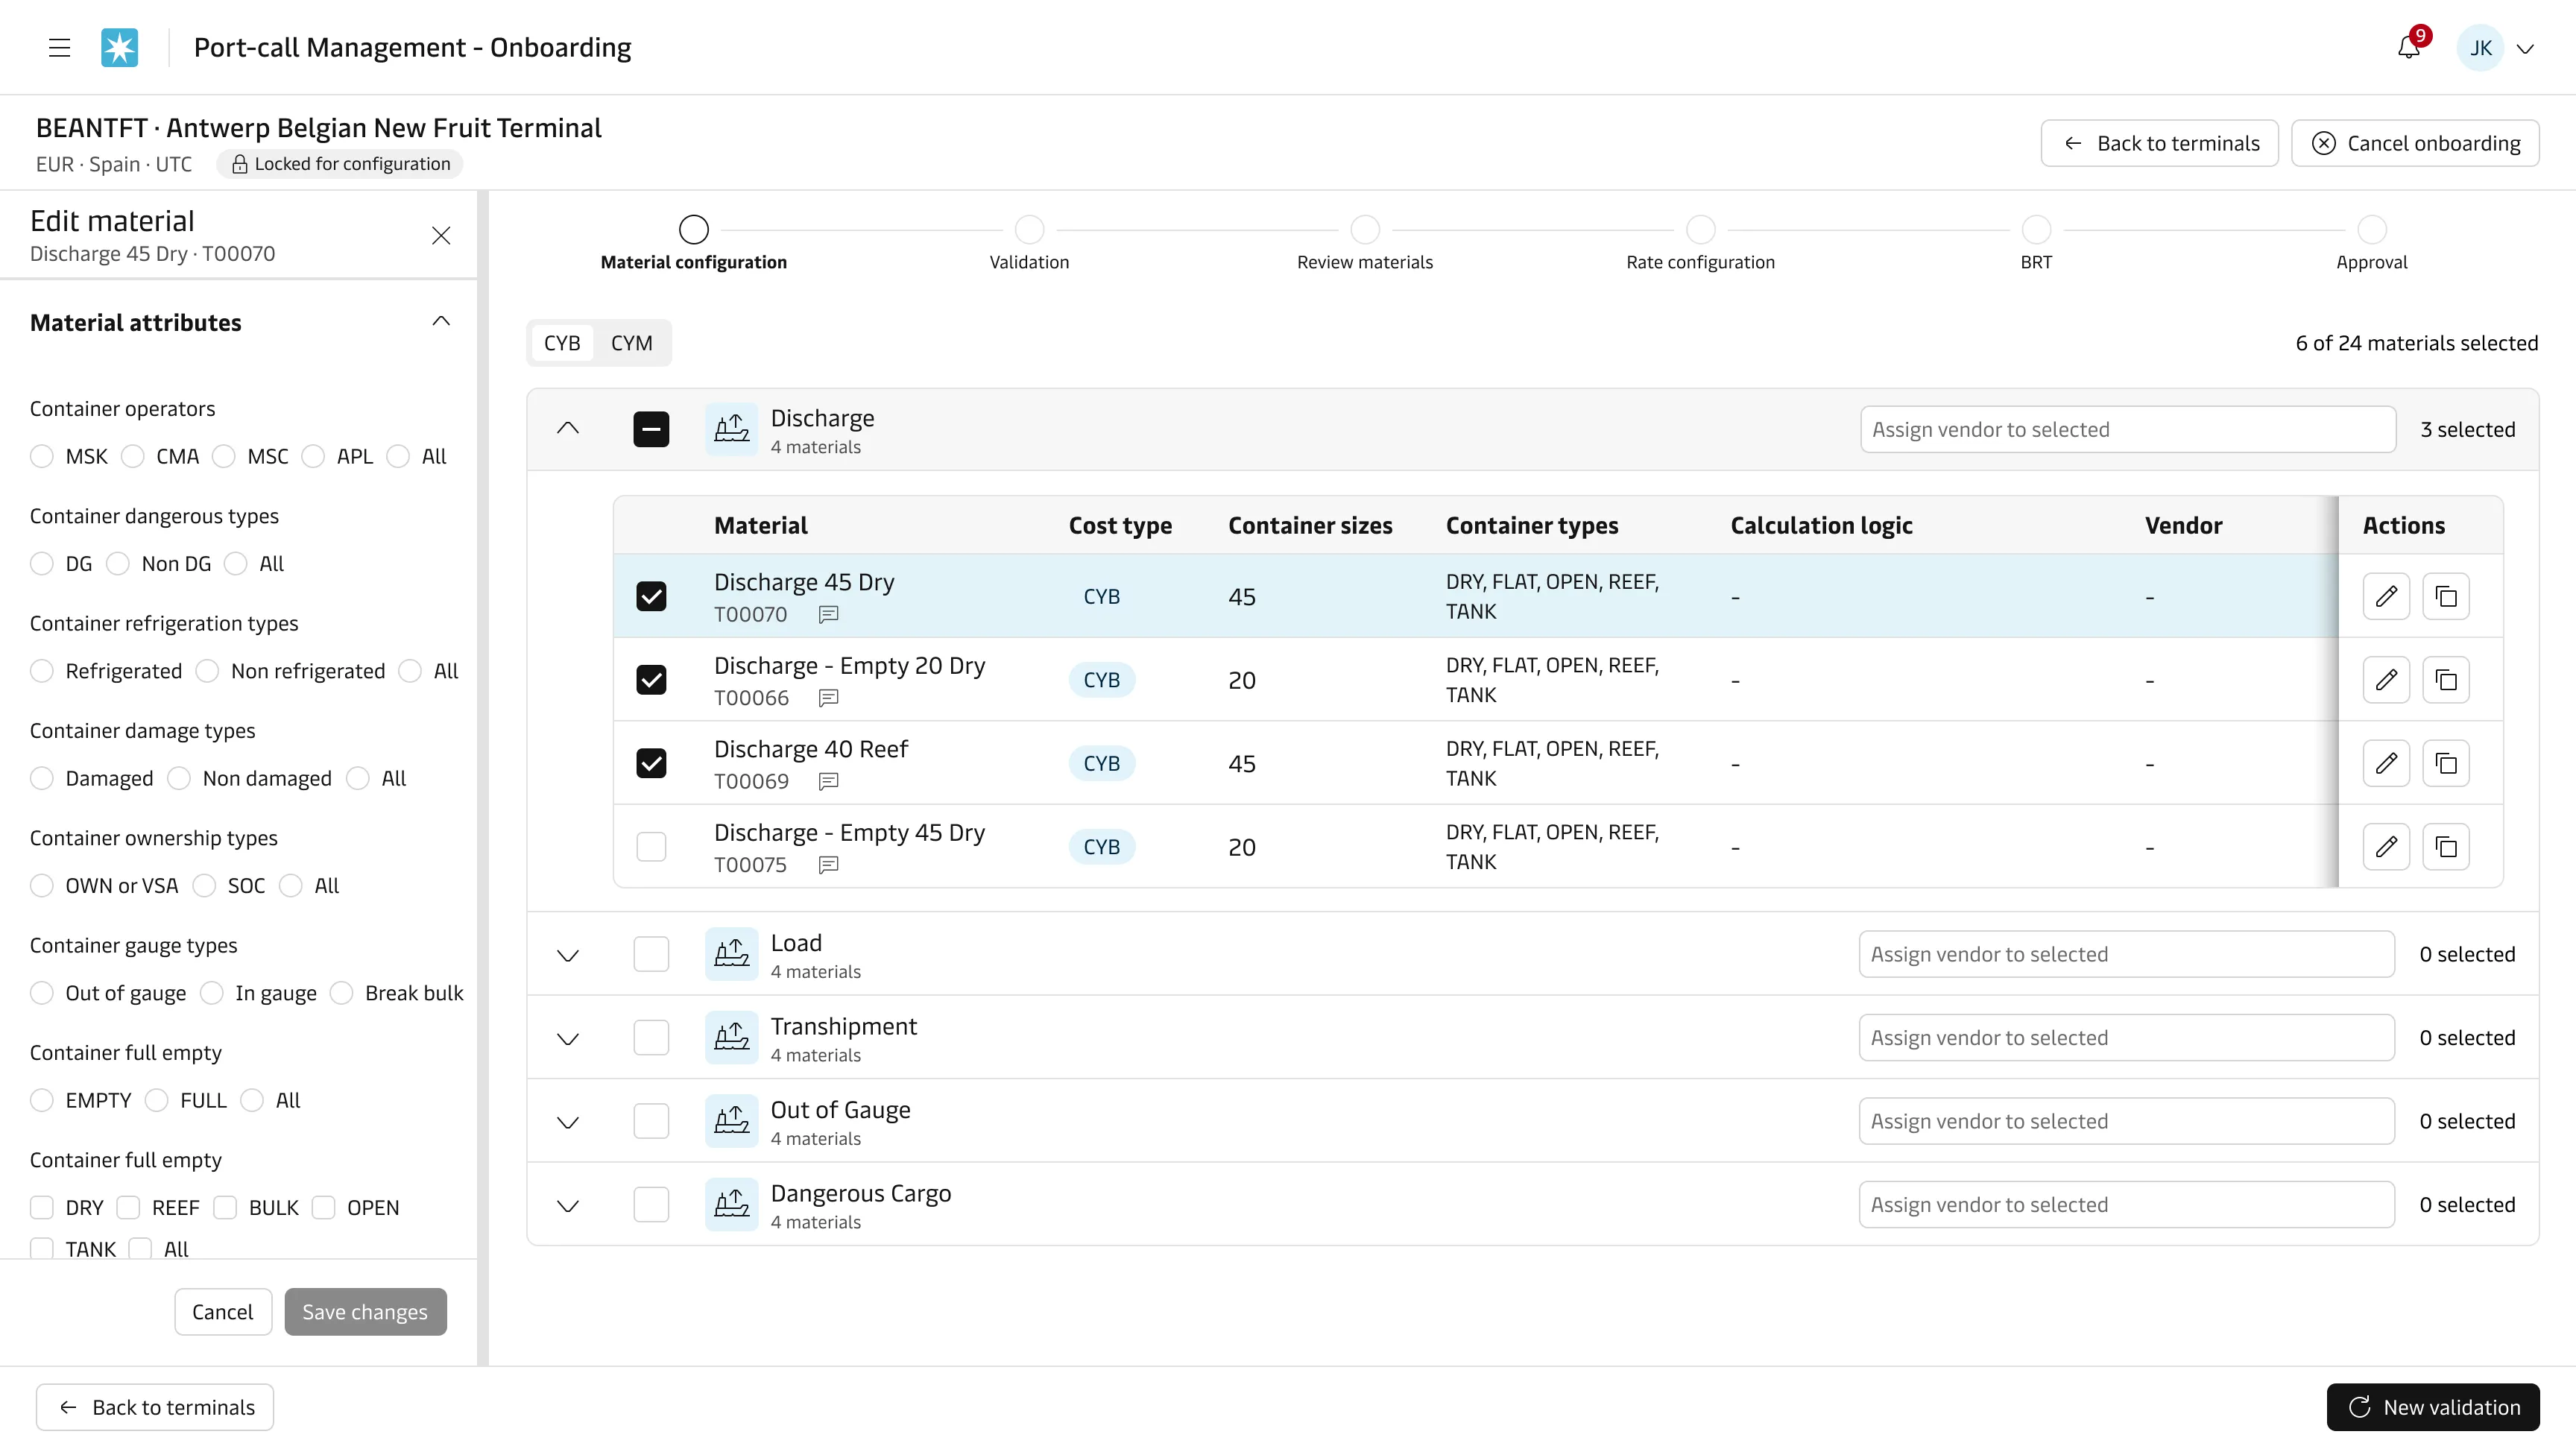Select all Transhipment group materials
The height and width of the screenshot is (1449, 2576).
(x=651, y=1038)
